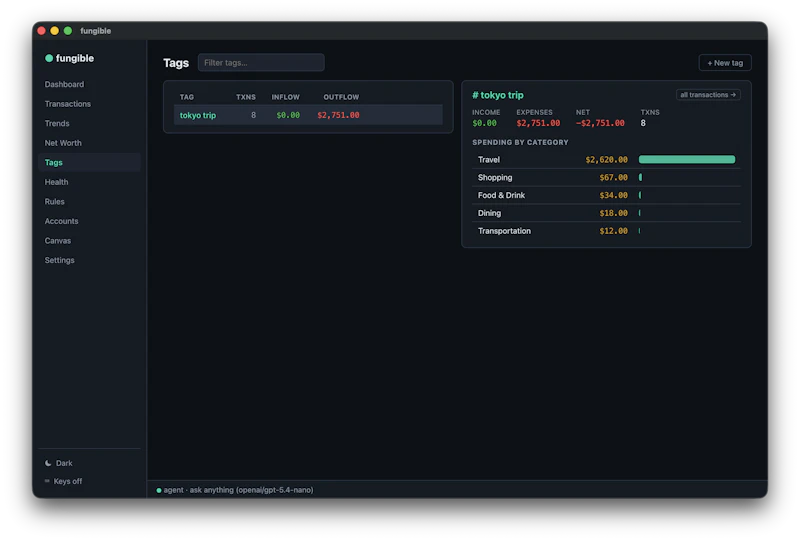The image size is (800, 541).
Task: Maximize the window with the green button
Action: [68, 31]
